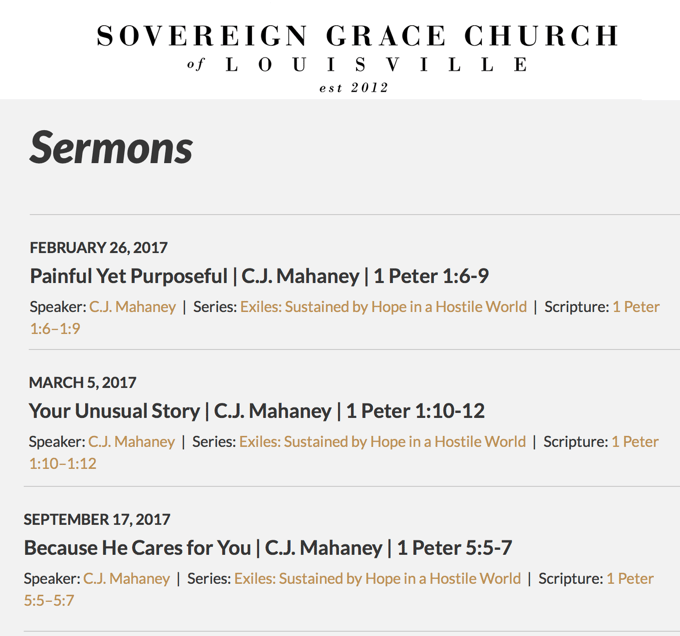680x636 pixels.
Task: Open the 1 Peter 1:6–1:9 scripture link
Action: tap(636, 307)
